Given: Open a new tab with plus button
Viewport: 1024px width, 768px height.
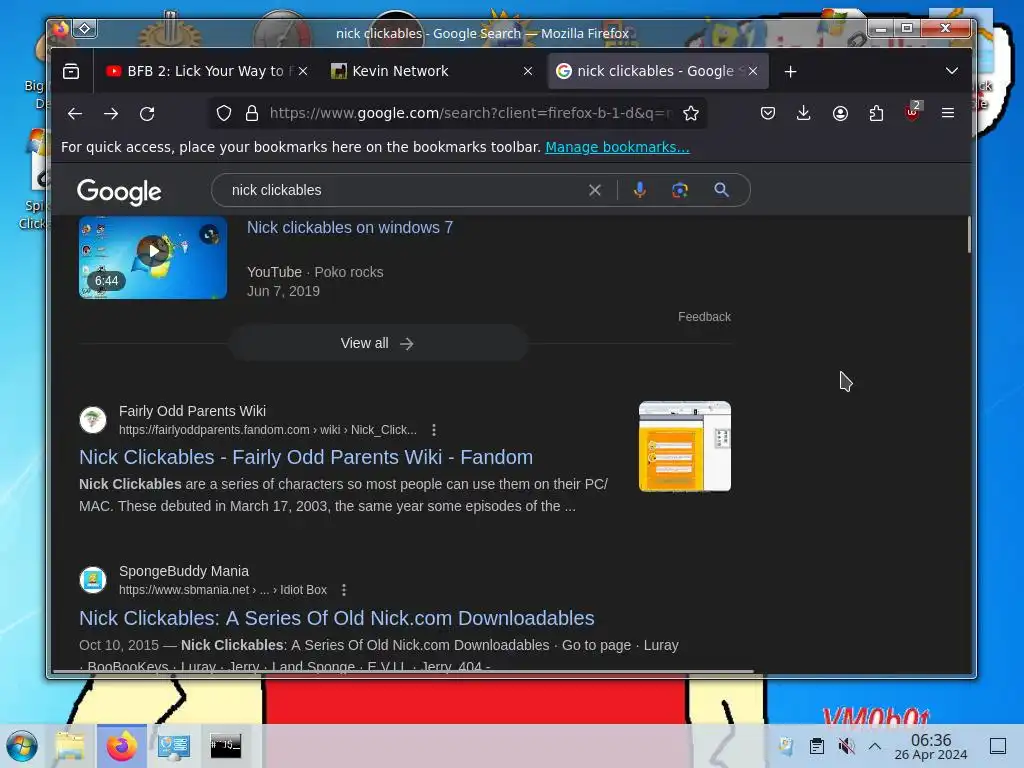Looking at the screenshot, I should (791, 71).
